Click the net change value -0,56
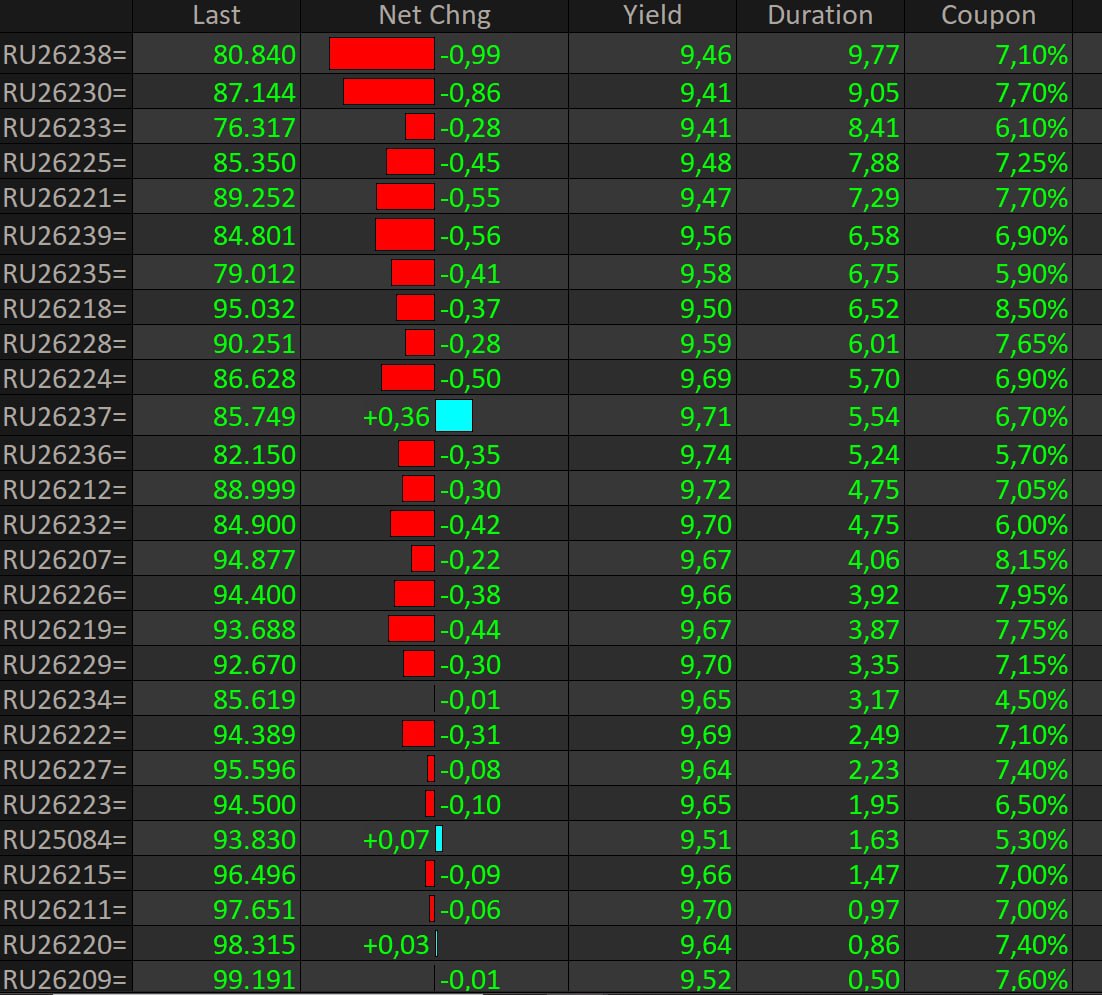 (470, 236)
